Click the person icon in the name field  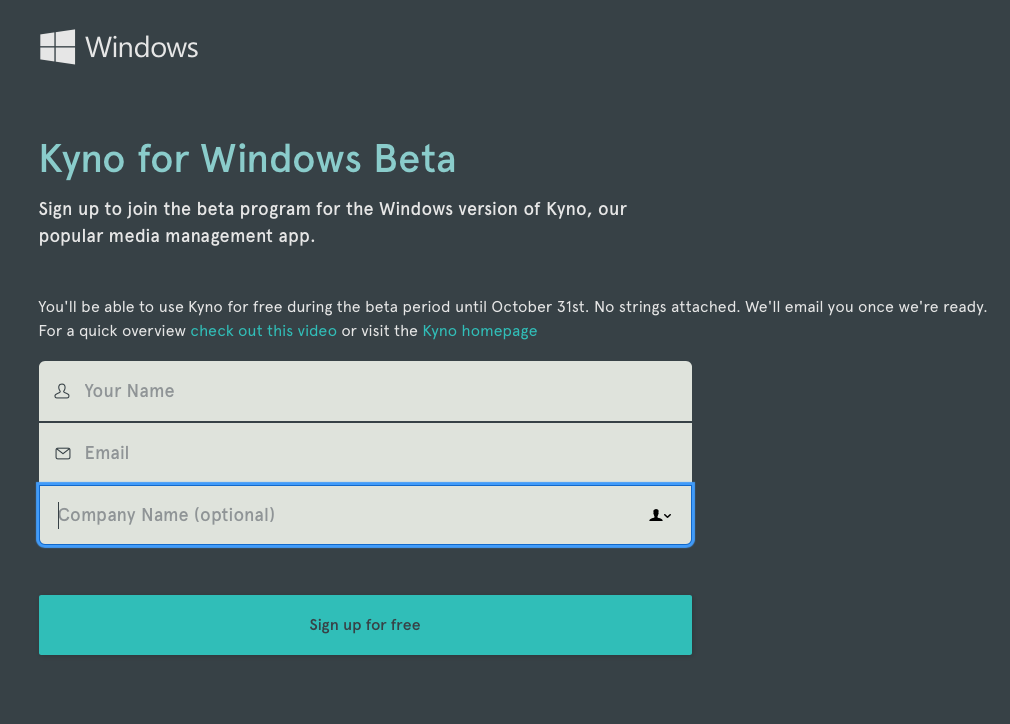(62, 391)
